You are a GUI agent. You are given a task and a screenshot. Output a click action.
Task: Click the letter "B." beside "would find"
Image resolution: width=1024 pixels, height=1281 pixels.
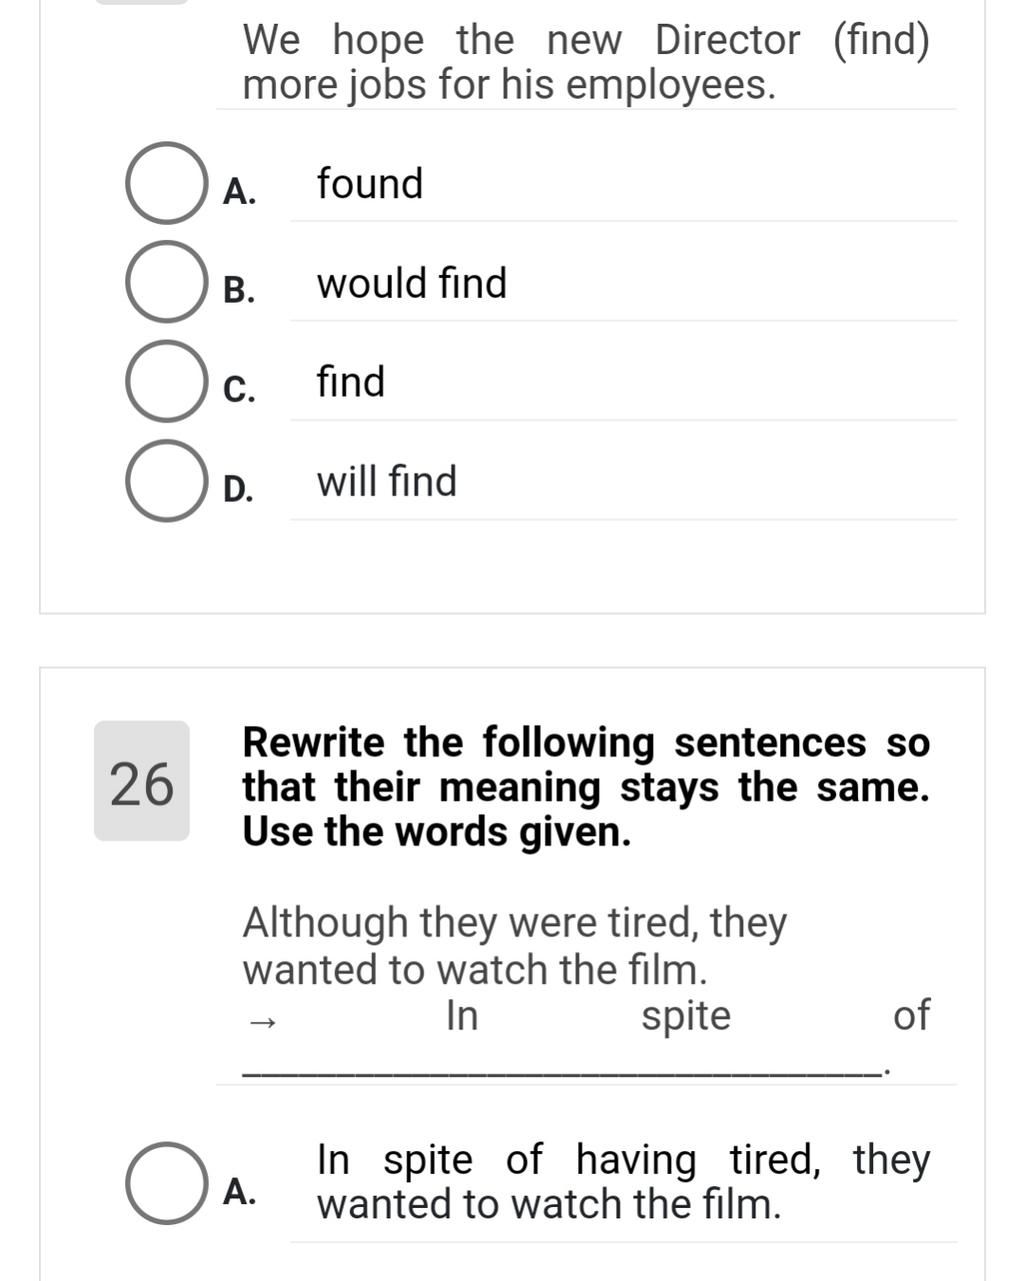pos(239,290)
